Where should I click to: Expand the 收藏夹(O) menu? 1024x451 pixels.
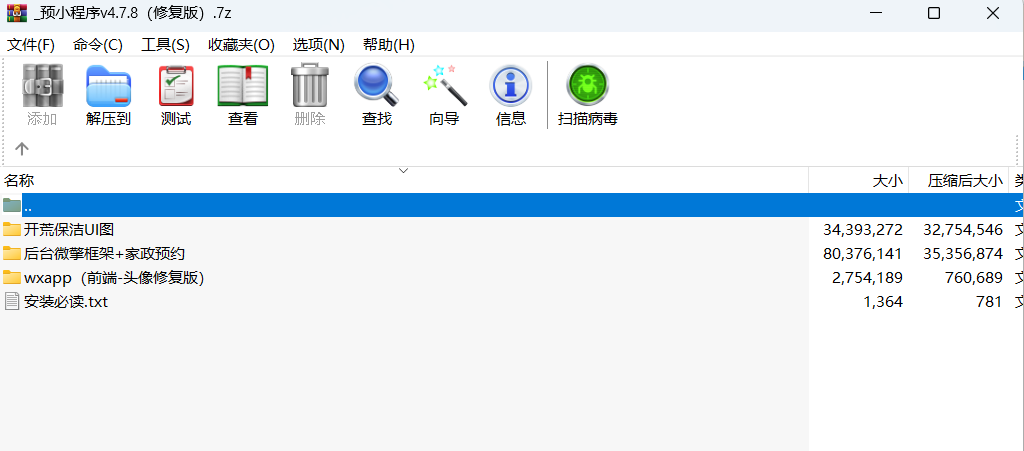(x=241, y=45)
